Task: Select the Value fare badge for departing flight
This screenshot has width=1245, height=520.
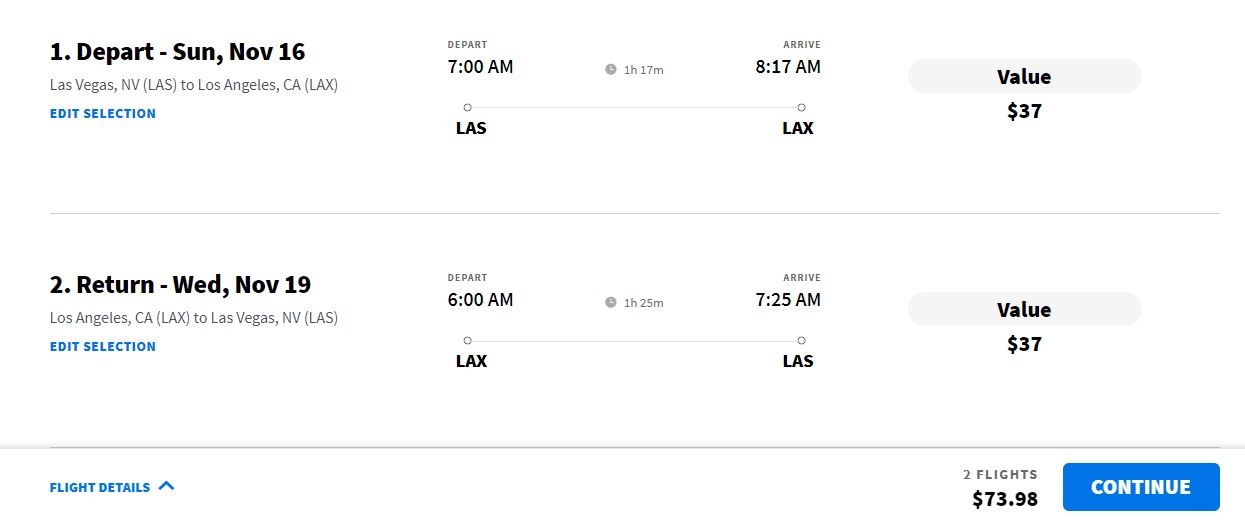Action: 1024,77
